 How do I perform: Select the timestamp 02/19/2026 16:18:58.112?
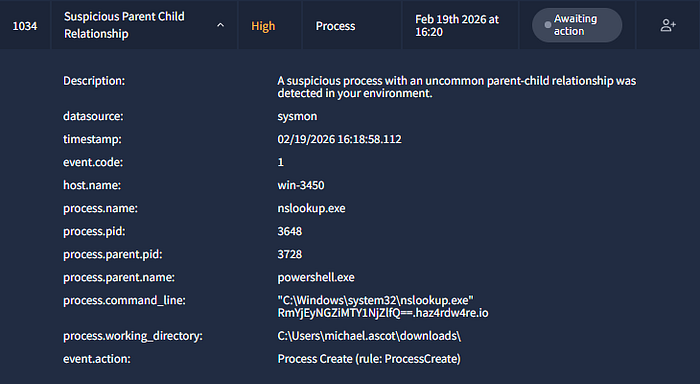[x=339, y=139]
